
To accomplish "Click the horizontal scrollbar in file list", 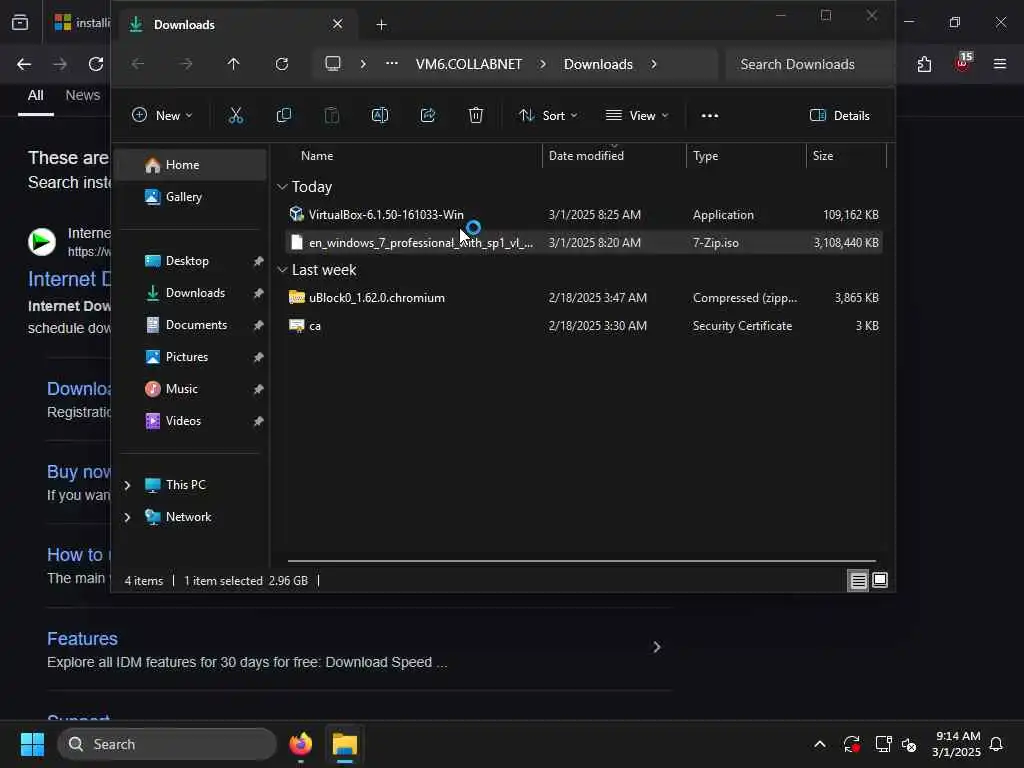I will (581, 560).
